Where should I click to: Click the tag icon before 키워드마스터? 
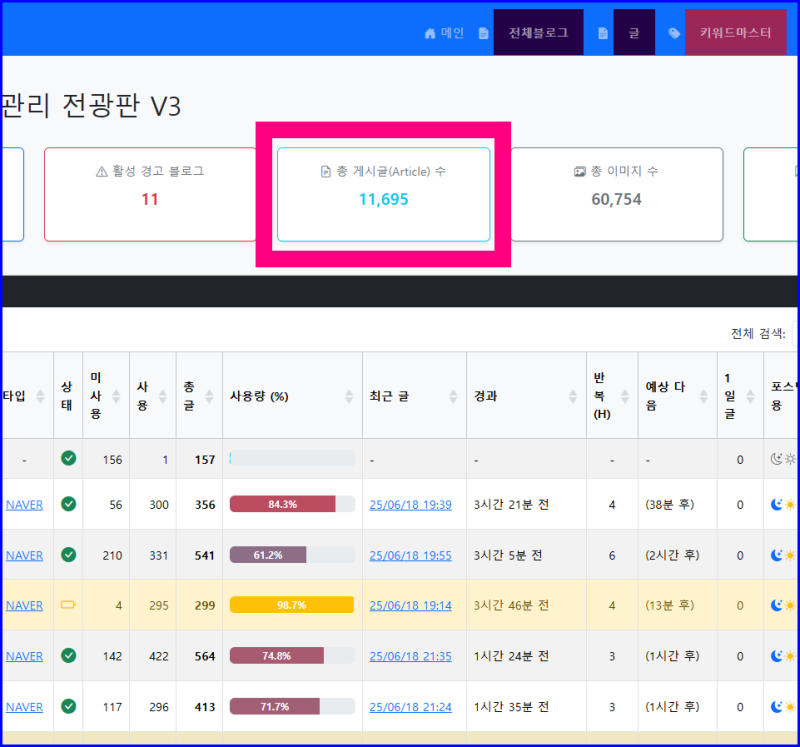pyautogui.click(x=674, y=34)
